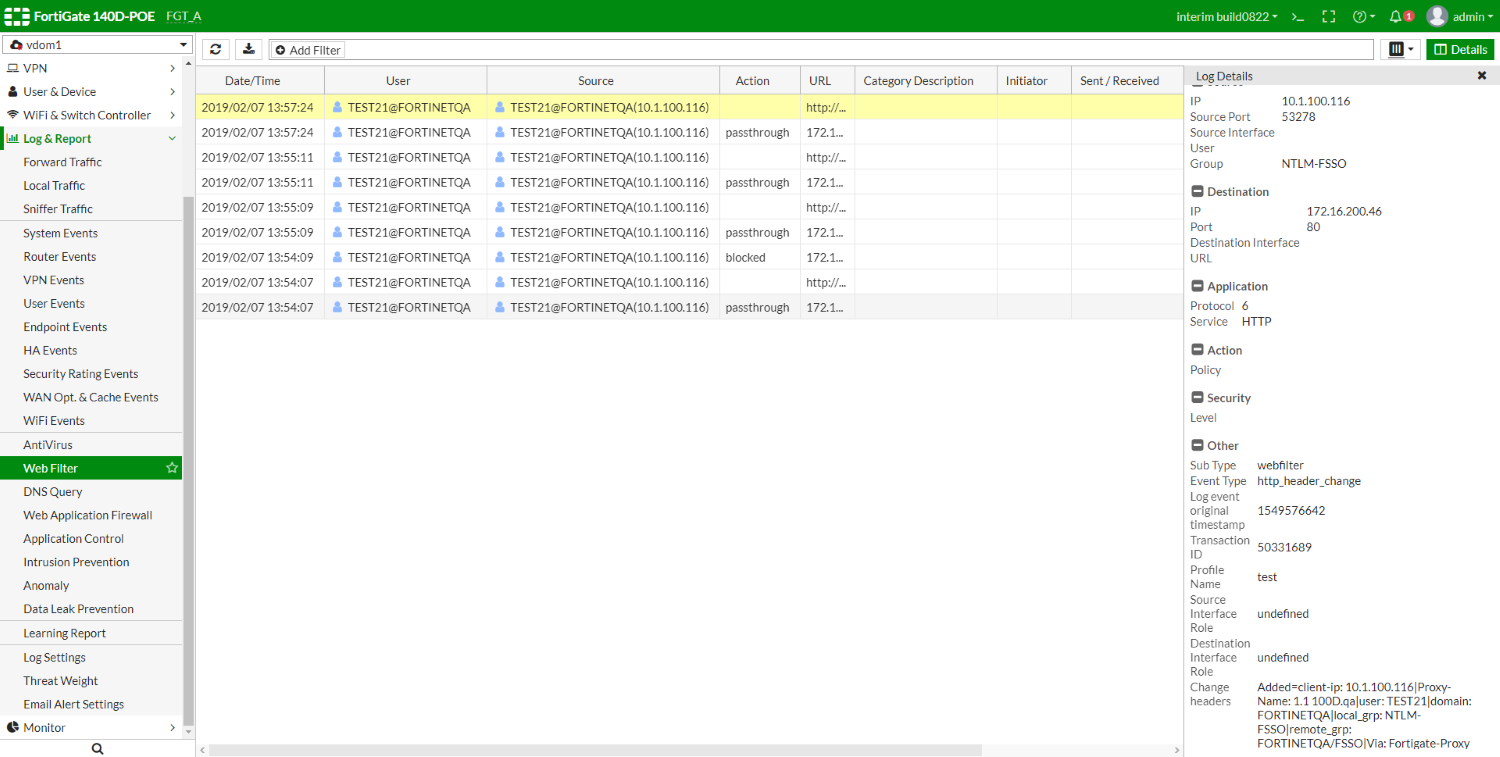Screen dimensions: 1500x757
Task: Select the 13:54:09 blocked log row
Action: (x=689, y=257)
